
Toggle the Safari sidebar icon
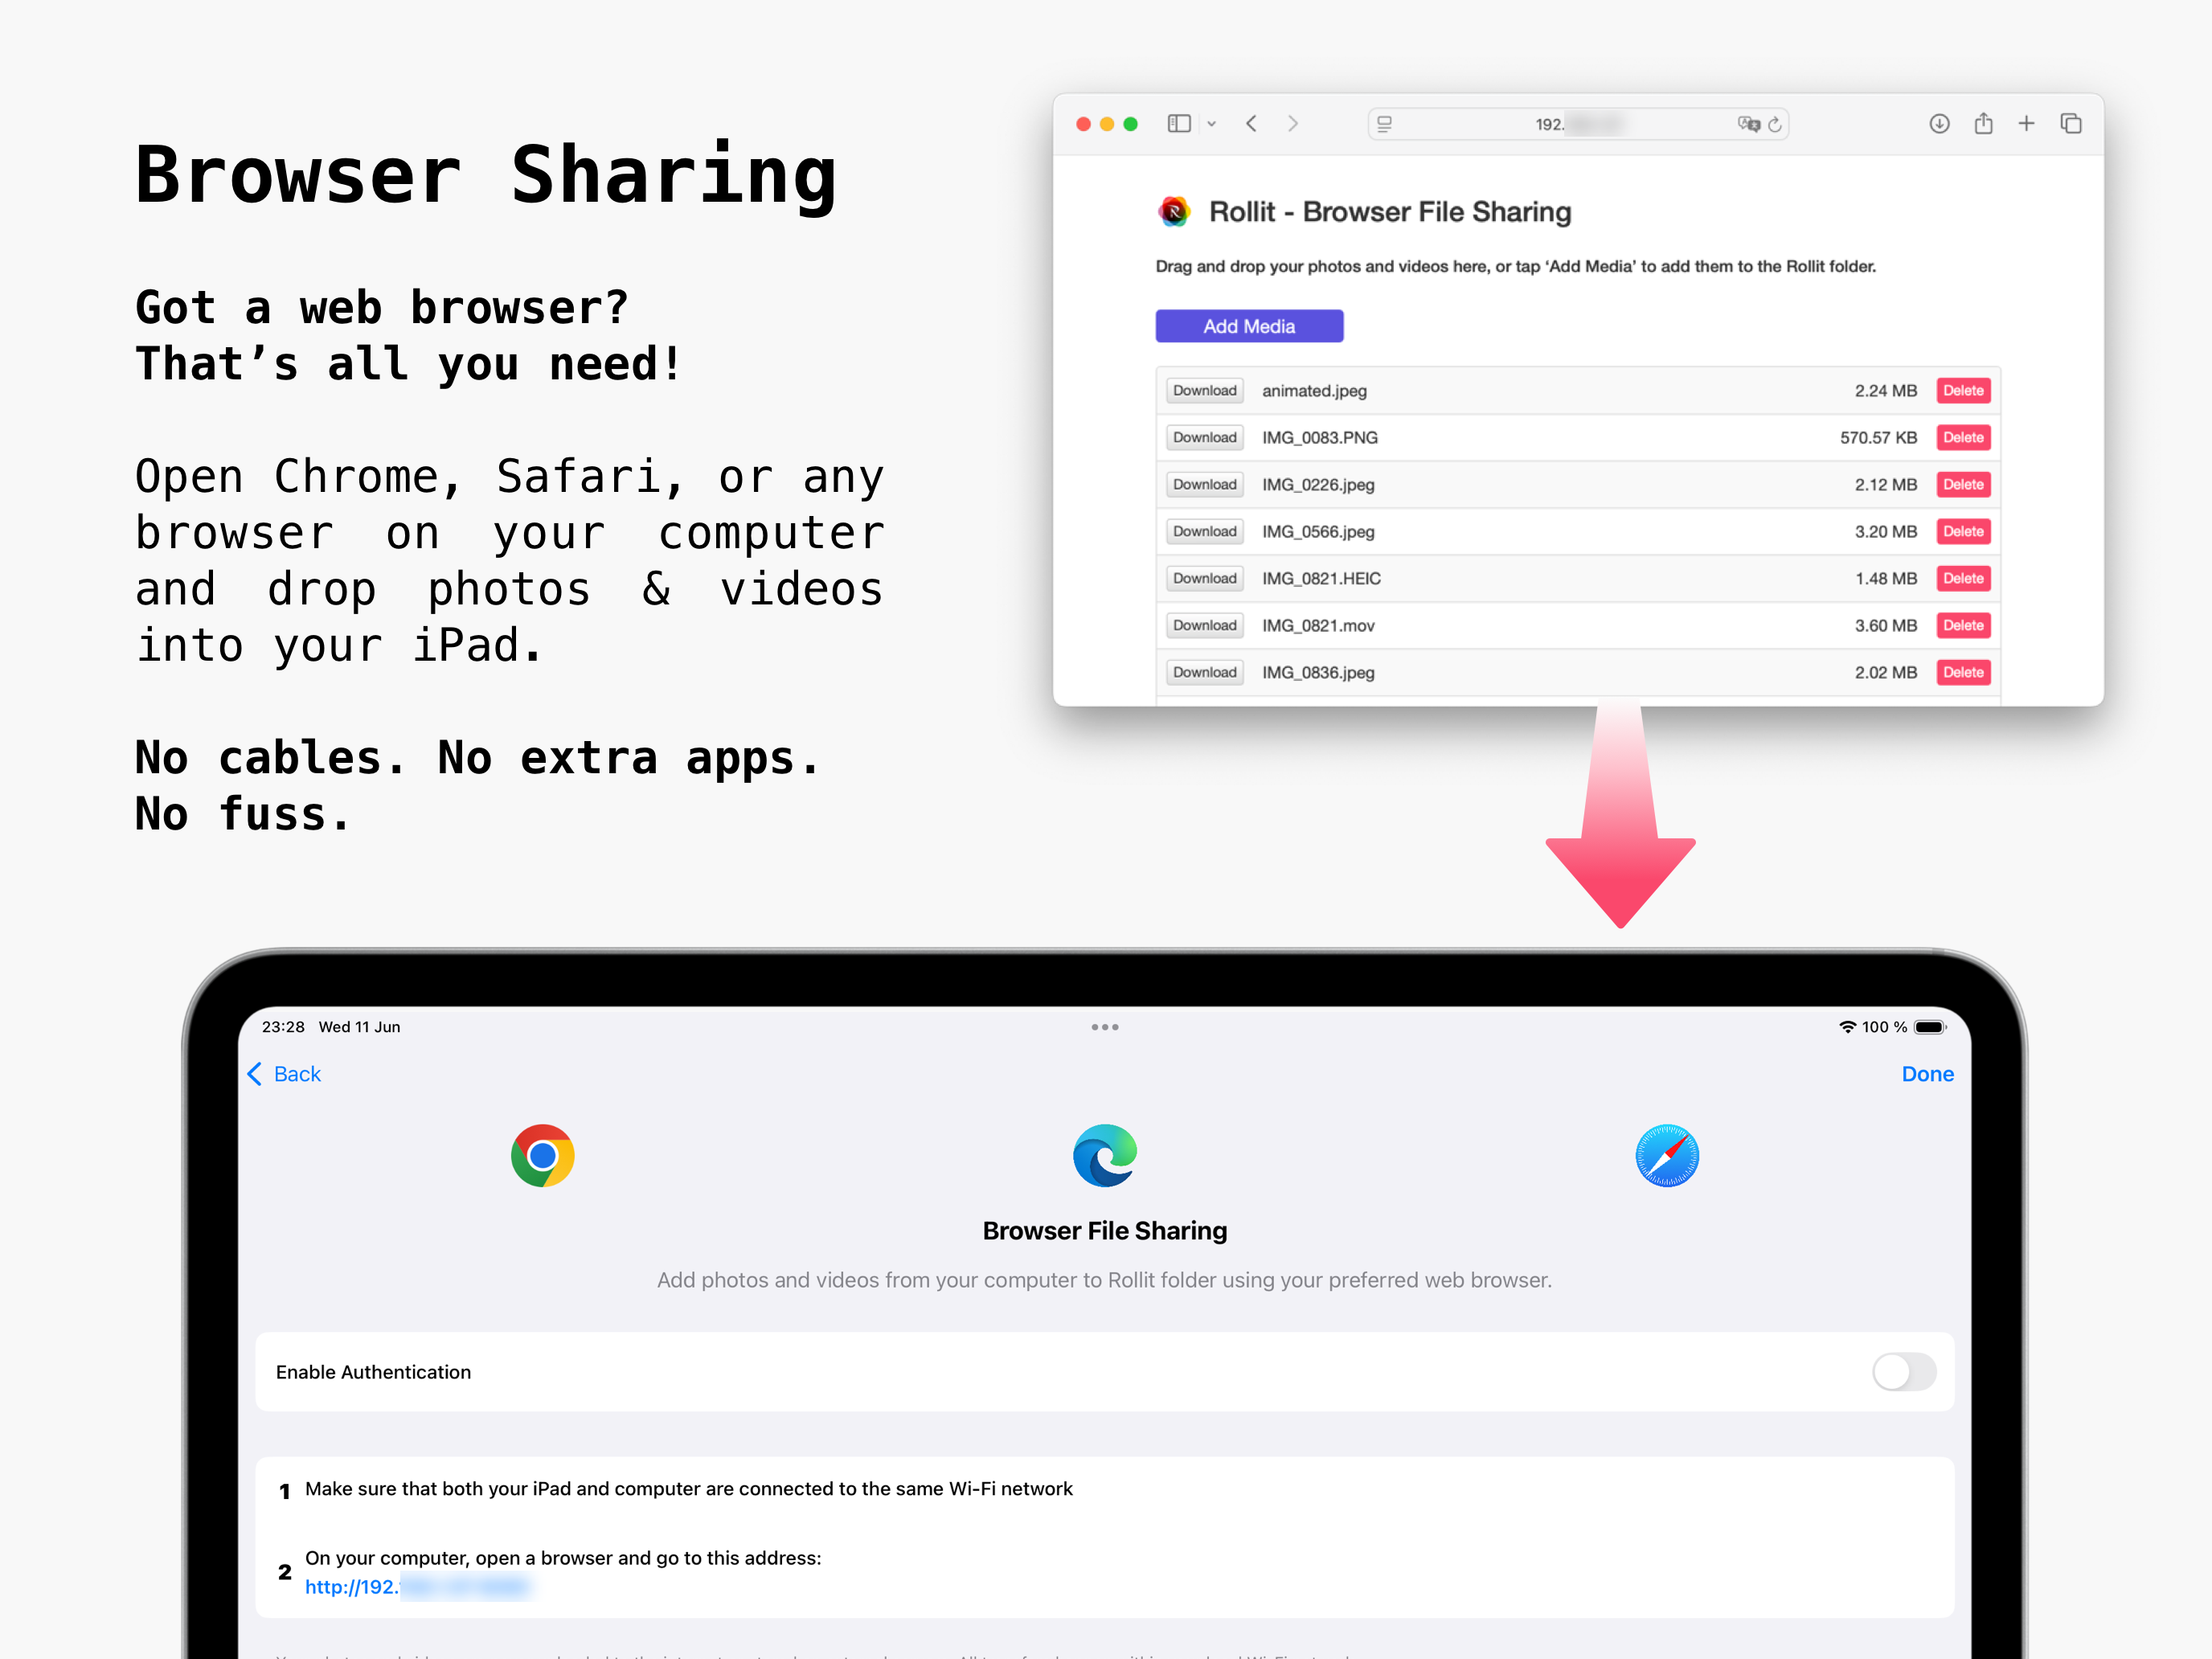coord(1178,123)
